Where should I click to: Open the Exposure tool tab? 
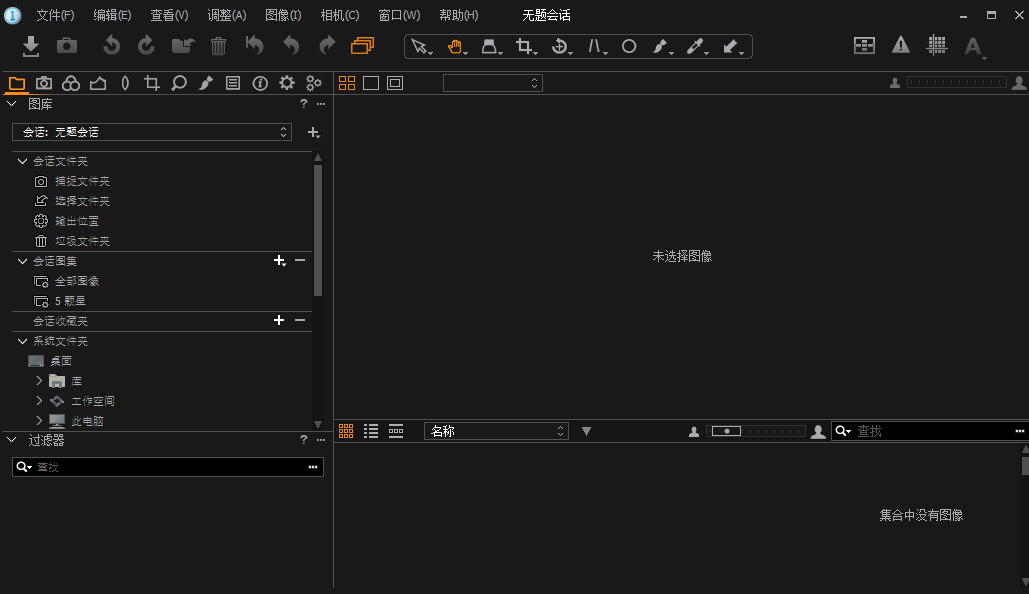pos(98,83)
